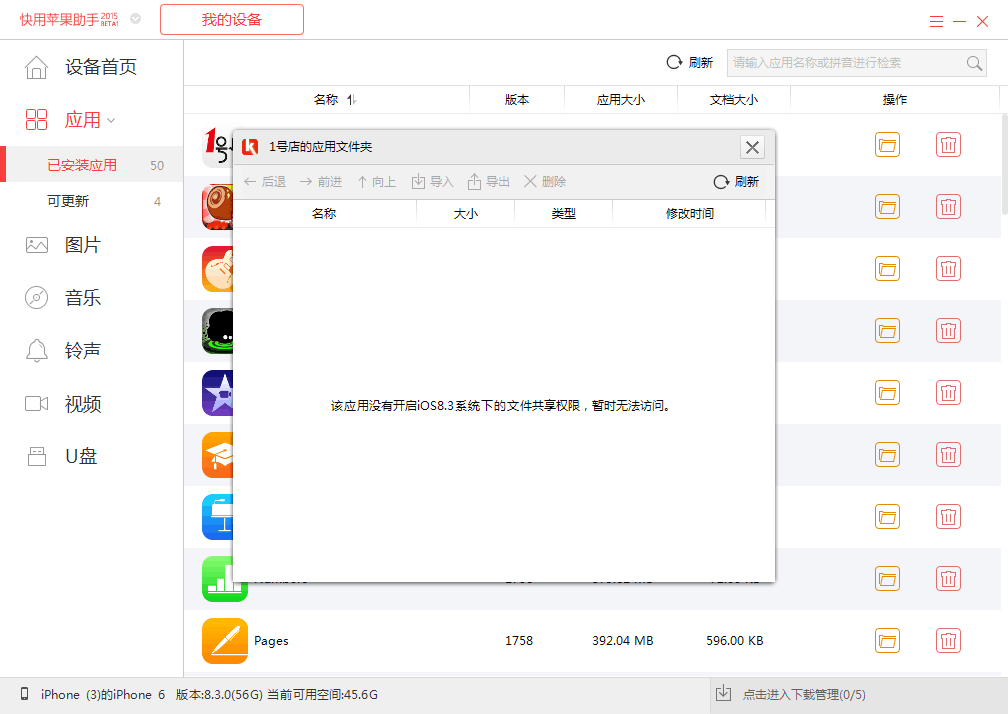Select the Numbers green chart app icon
Image resolution: width=1008 pixels, height=714 pixels.
(x=225, y=579)
